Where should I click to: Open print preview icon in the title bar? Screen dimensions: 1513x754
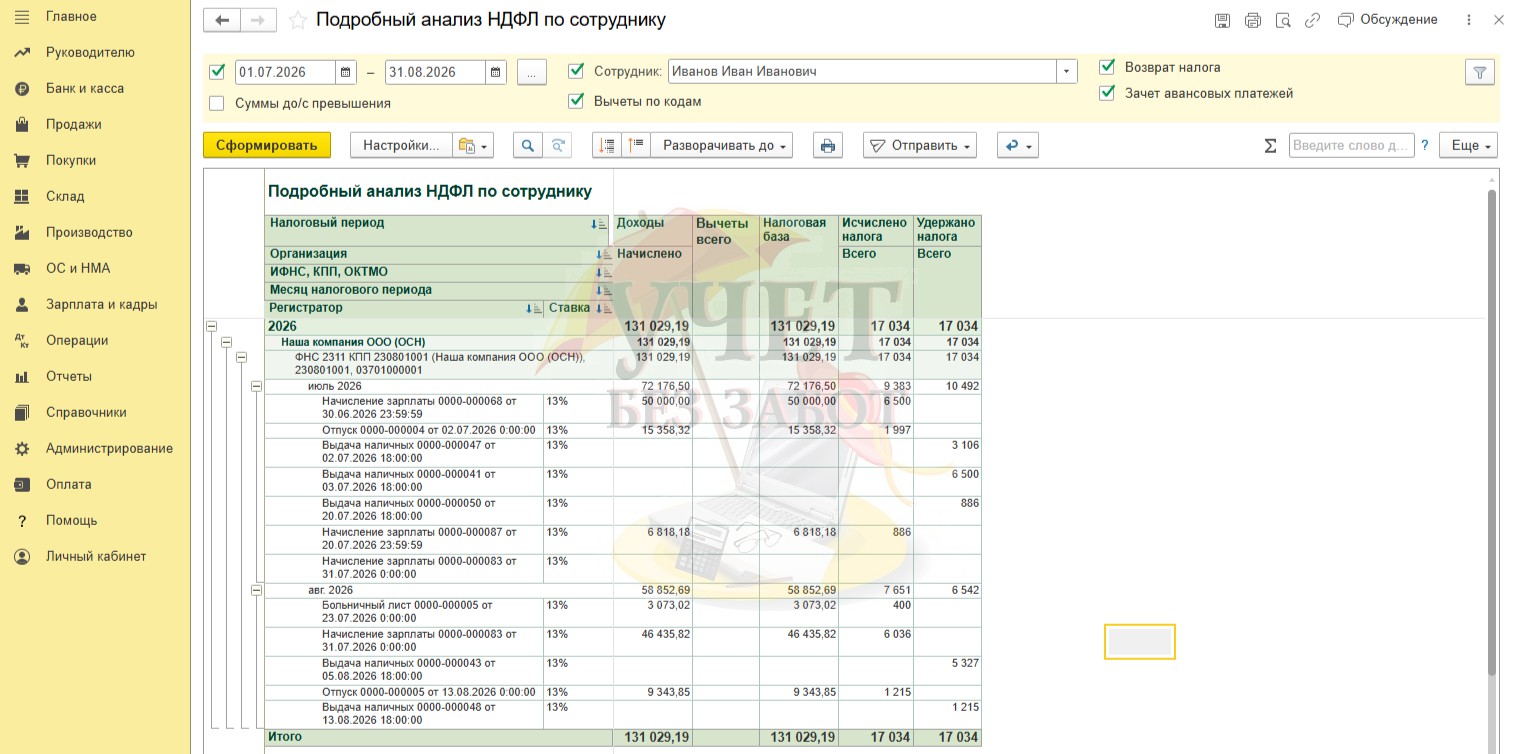1283,20
